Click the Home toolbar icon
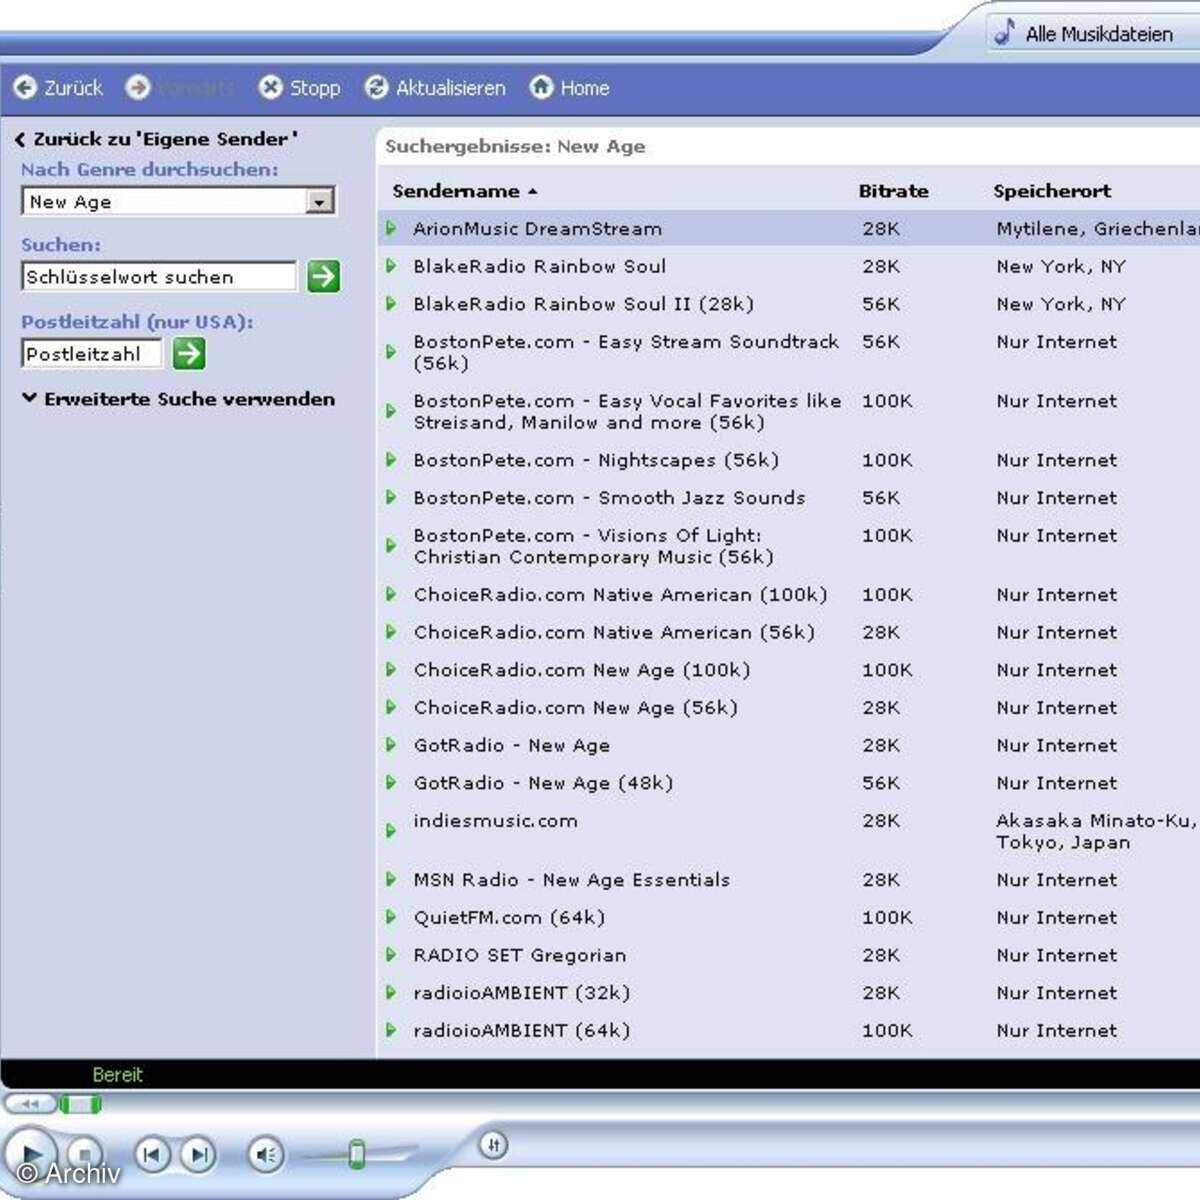Viewport: 1200px width, 1200px height. click(x=542, y=88)
